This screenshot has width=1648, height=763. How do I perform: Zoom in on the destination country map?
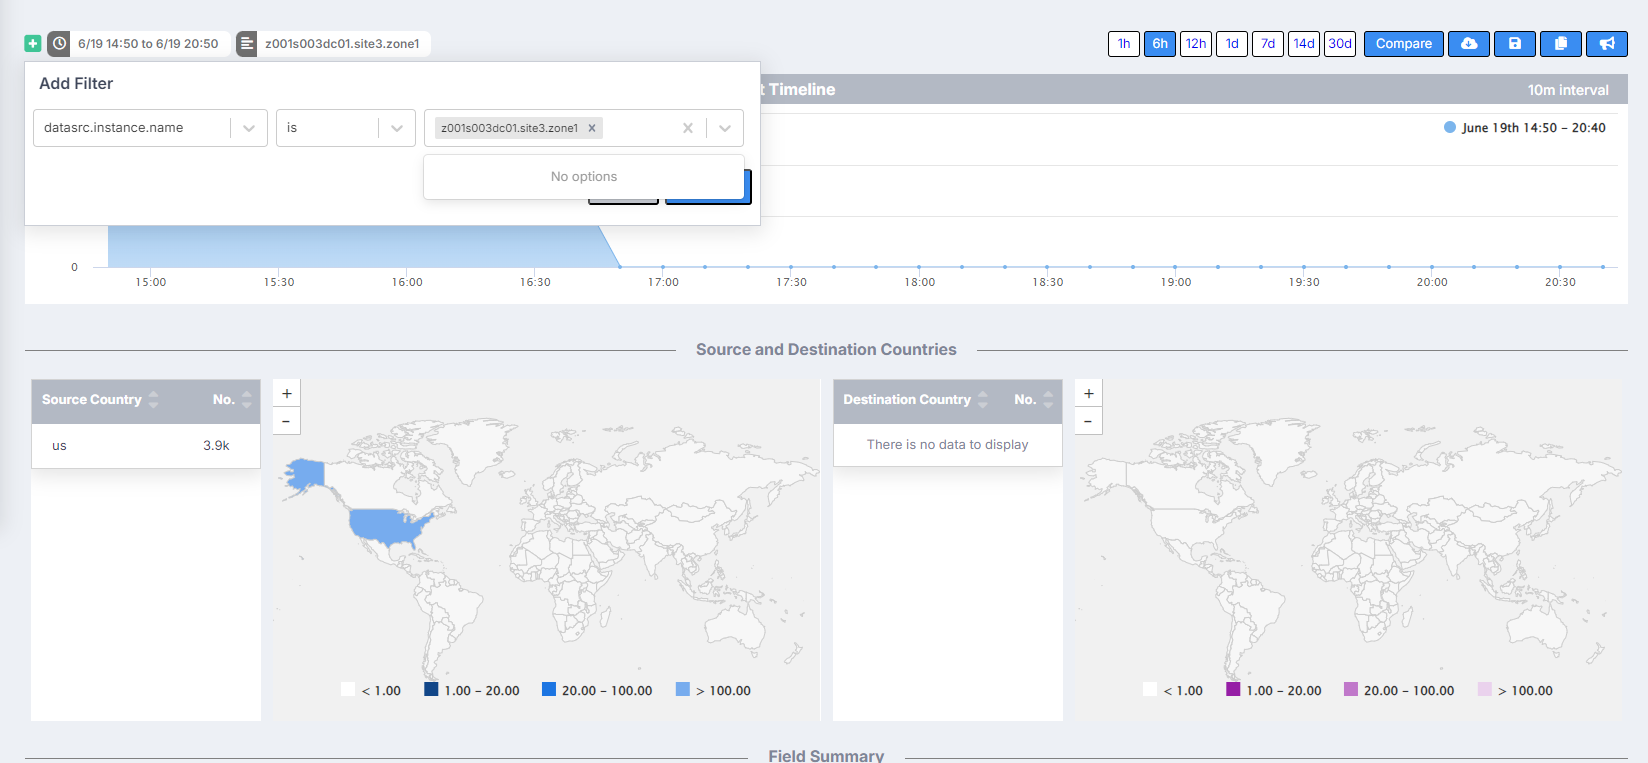(x=1088, y=394)
